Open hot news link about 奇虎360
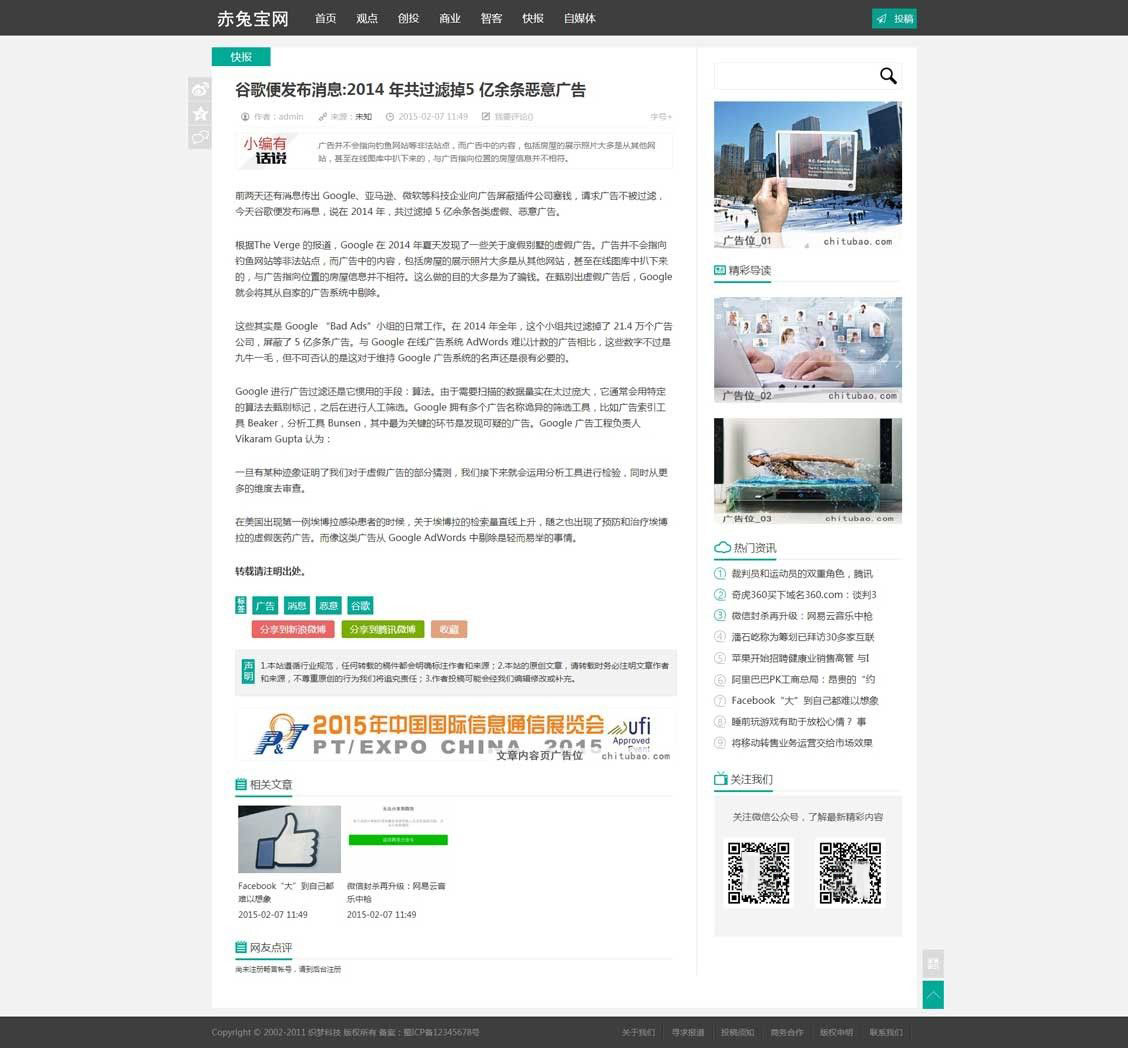 pyautogui.click(x=803, y=595)
